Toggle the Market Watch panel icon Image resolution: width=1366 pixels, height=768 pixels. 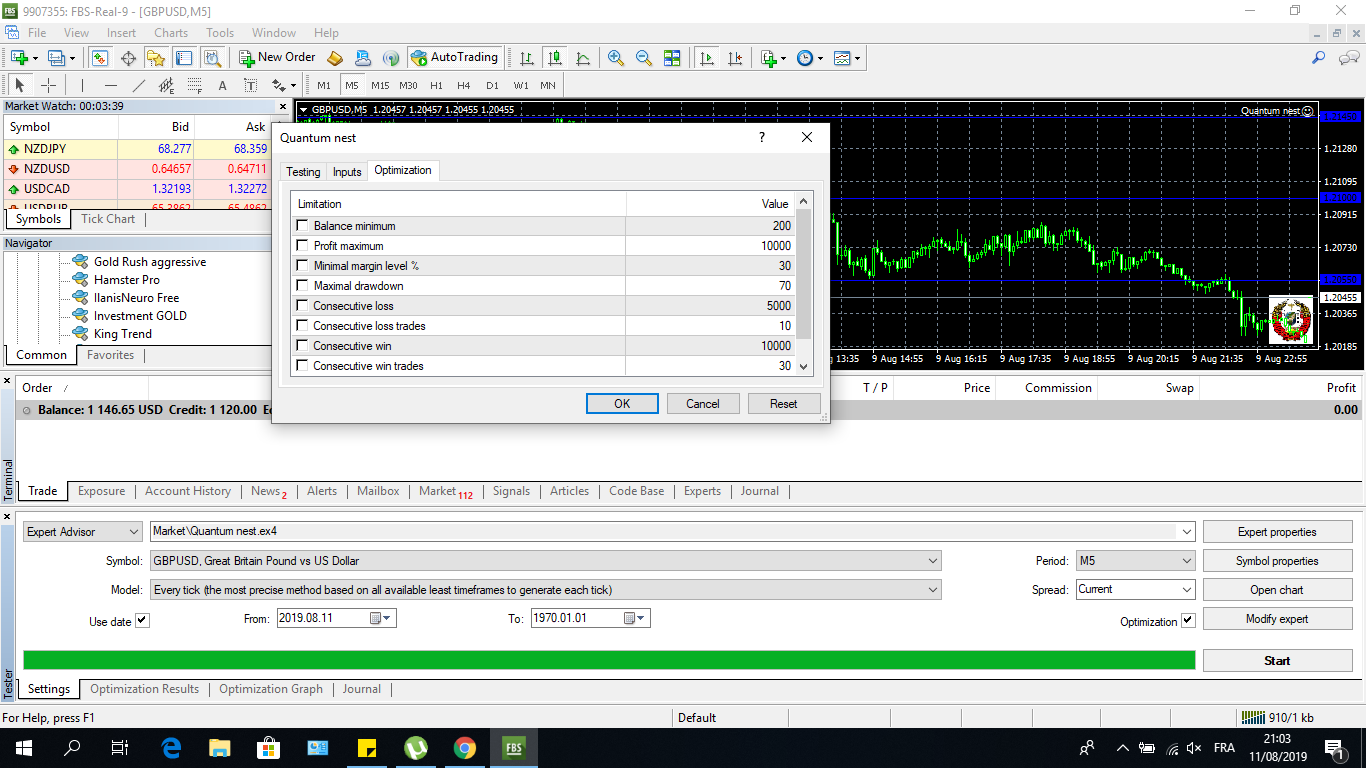click(x=100, y=58)
